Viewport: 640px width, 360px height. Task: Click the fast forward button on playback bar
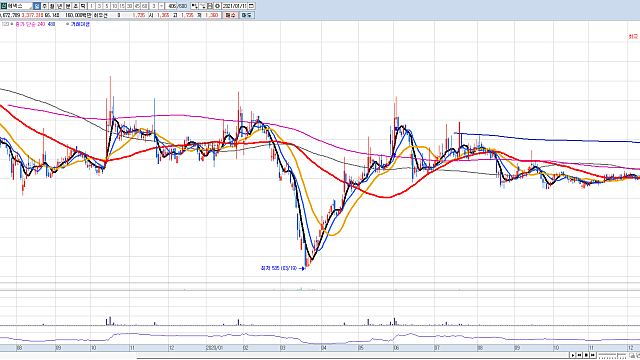click(593, 355)
